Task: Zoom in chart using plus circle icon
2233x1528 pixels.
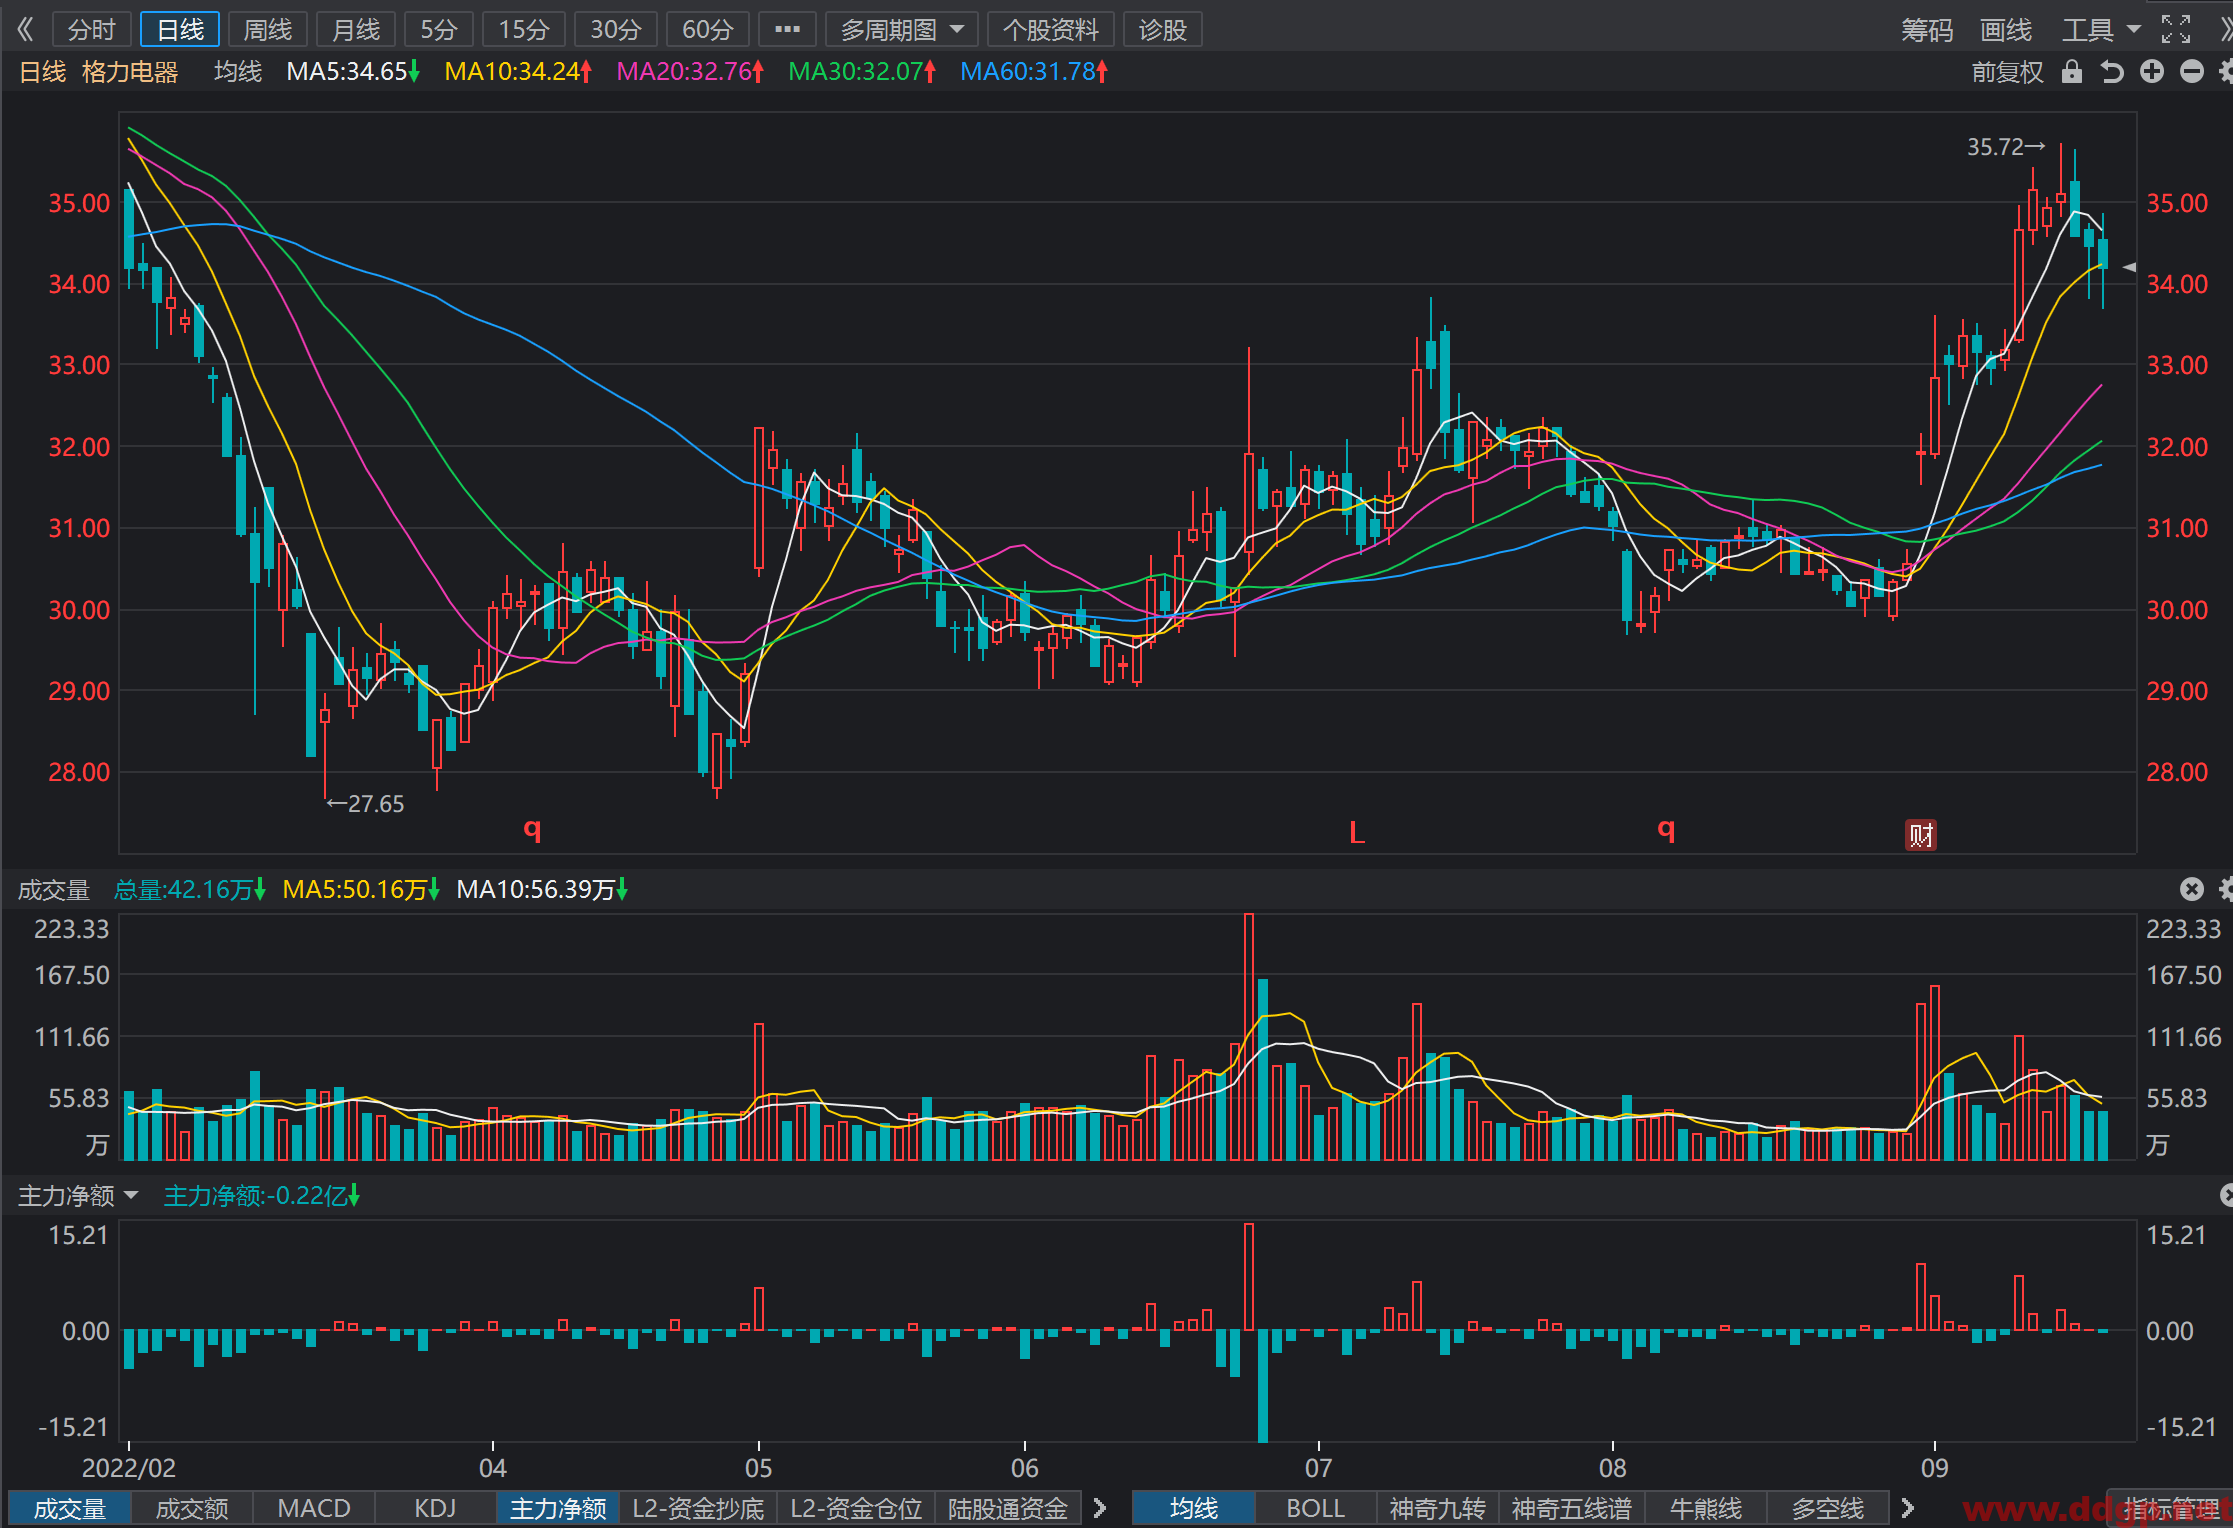Action: (x=2152, y=72)
